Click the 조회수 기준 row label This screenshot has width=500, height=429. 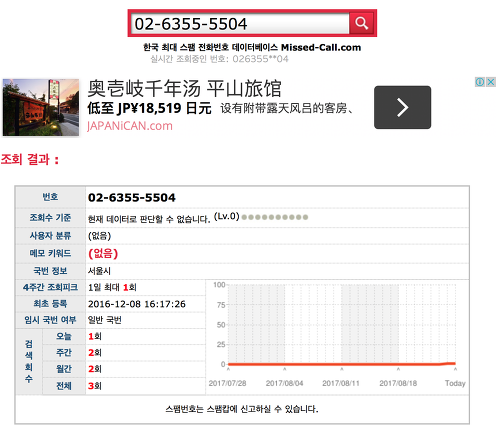(50, 218)
